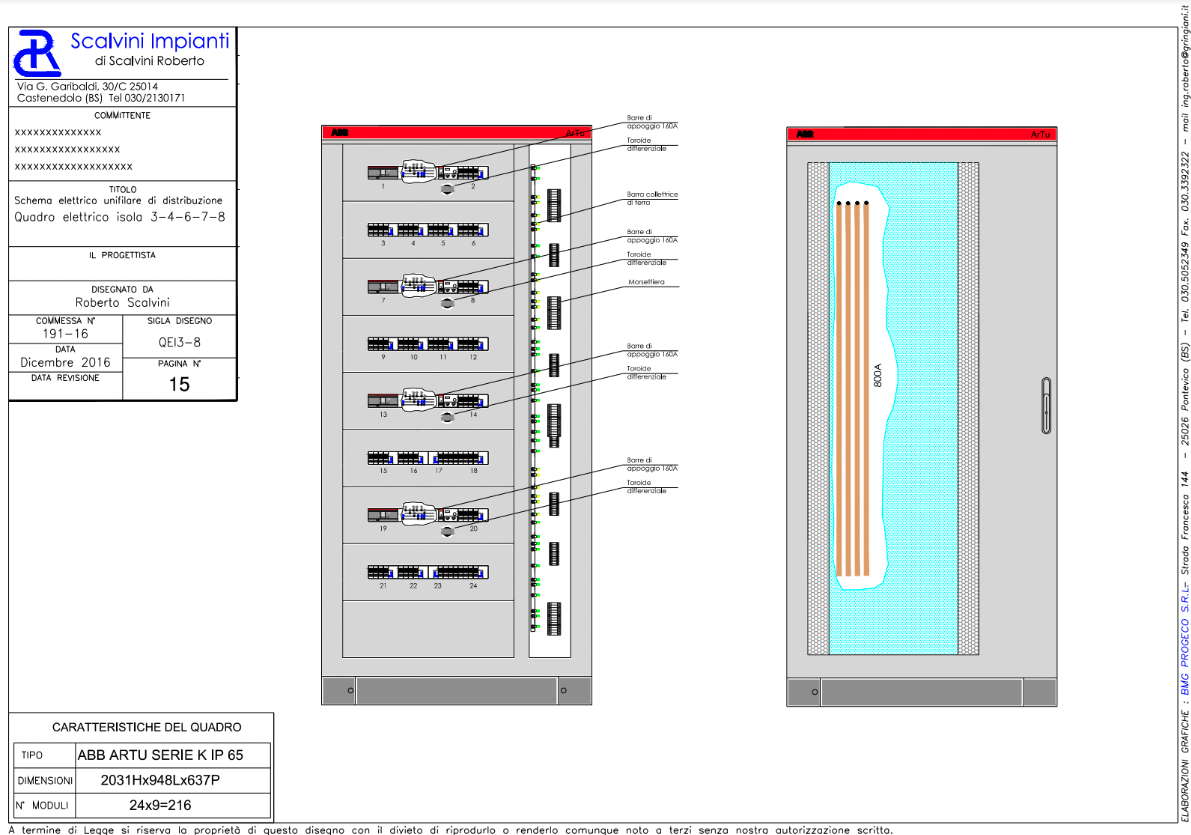Click the breaker row labeled 21 to 24
This screenshot has width=1191, height=835.
click(x=428, y=573)
